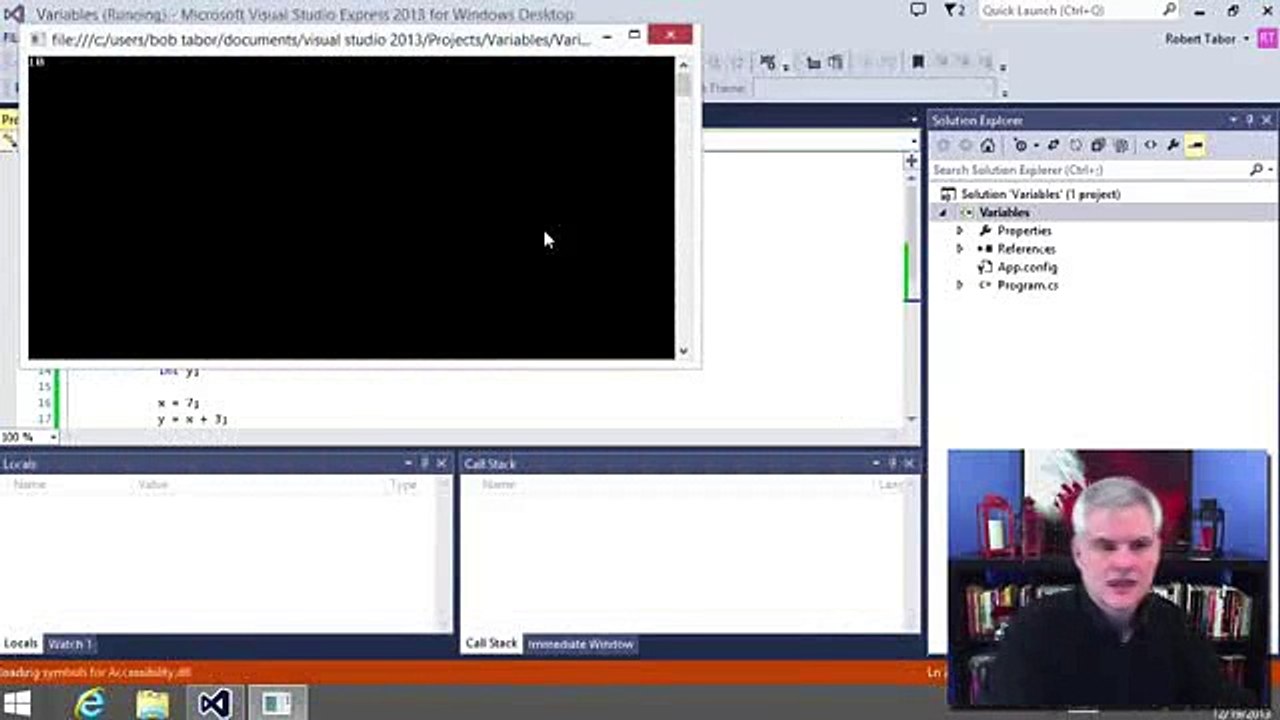Click the Quick Launch magnifier icon
The image size is (1280, 720).
1170,10
